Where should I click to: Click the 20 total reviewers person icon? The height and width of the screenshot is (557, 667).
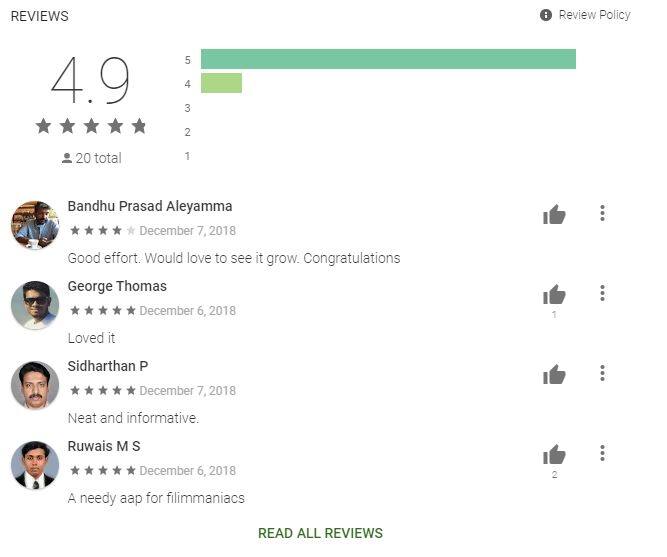(66, 158)
